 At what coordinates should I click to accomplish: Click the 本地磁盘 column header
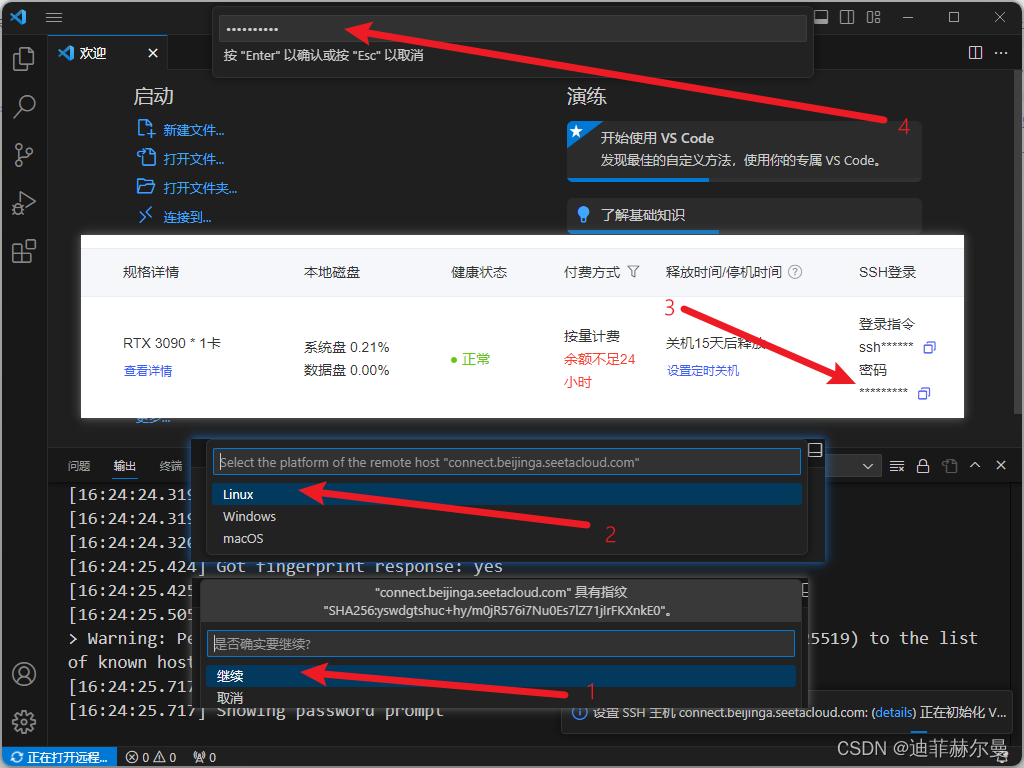[x=332, y=272]
